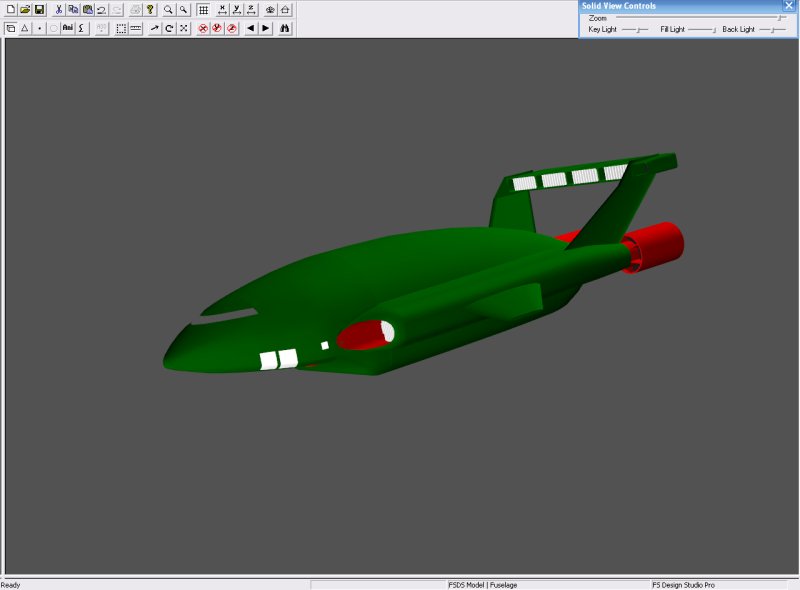This screenshot has height=590, width=800.
Task: Click the Paste clipboard icon
Action: click(87, 9)
